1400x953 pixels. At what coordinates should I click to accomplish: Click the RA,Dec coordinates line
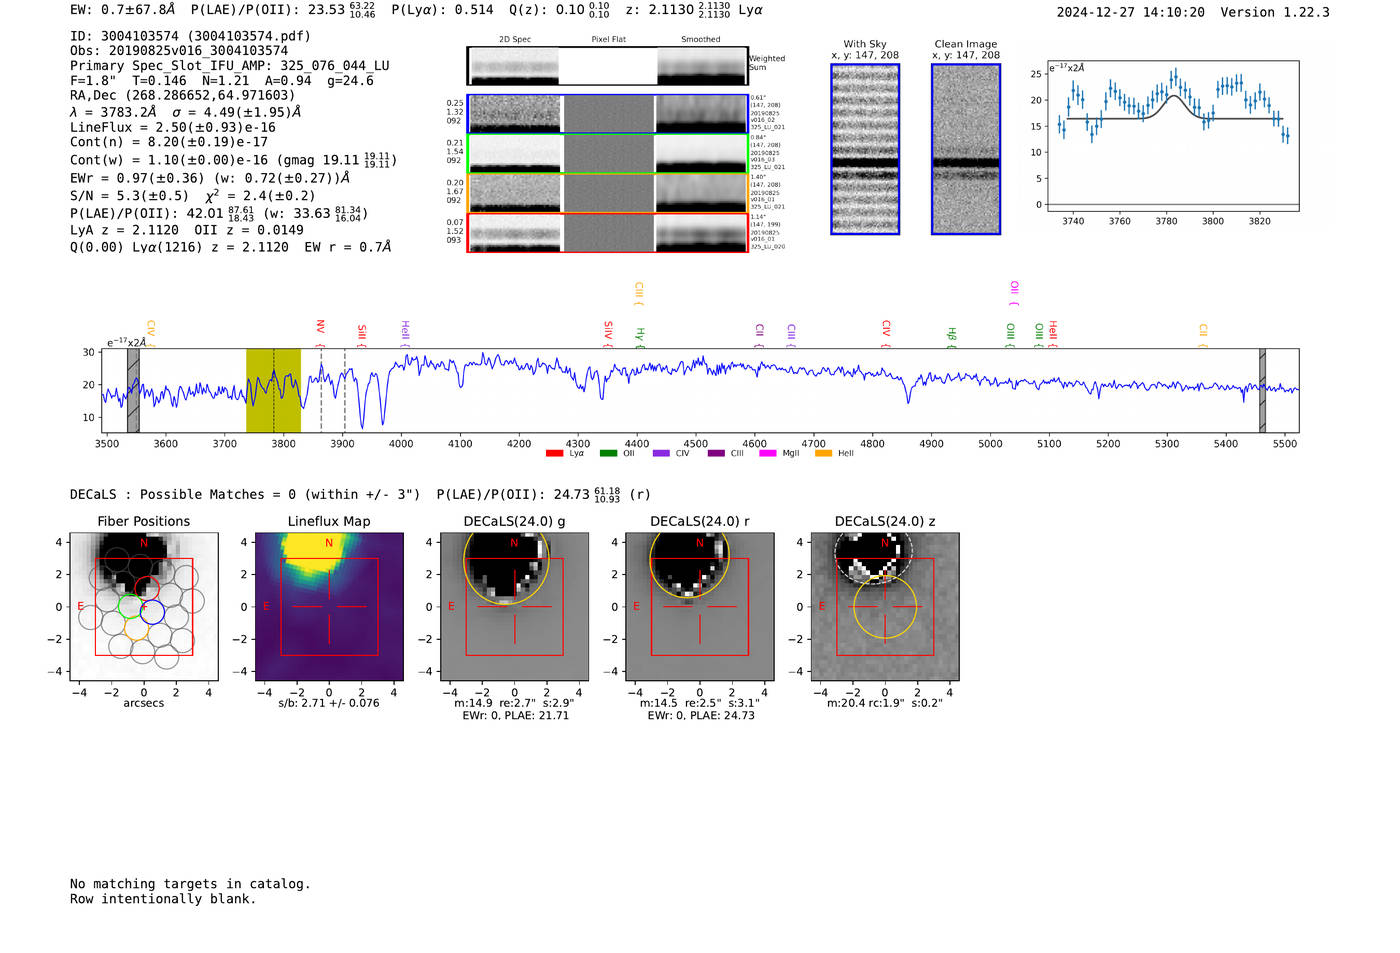[182, 96]
